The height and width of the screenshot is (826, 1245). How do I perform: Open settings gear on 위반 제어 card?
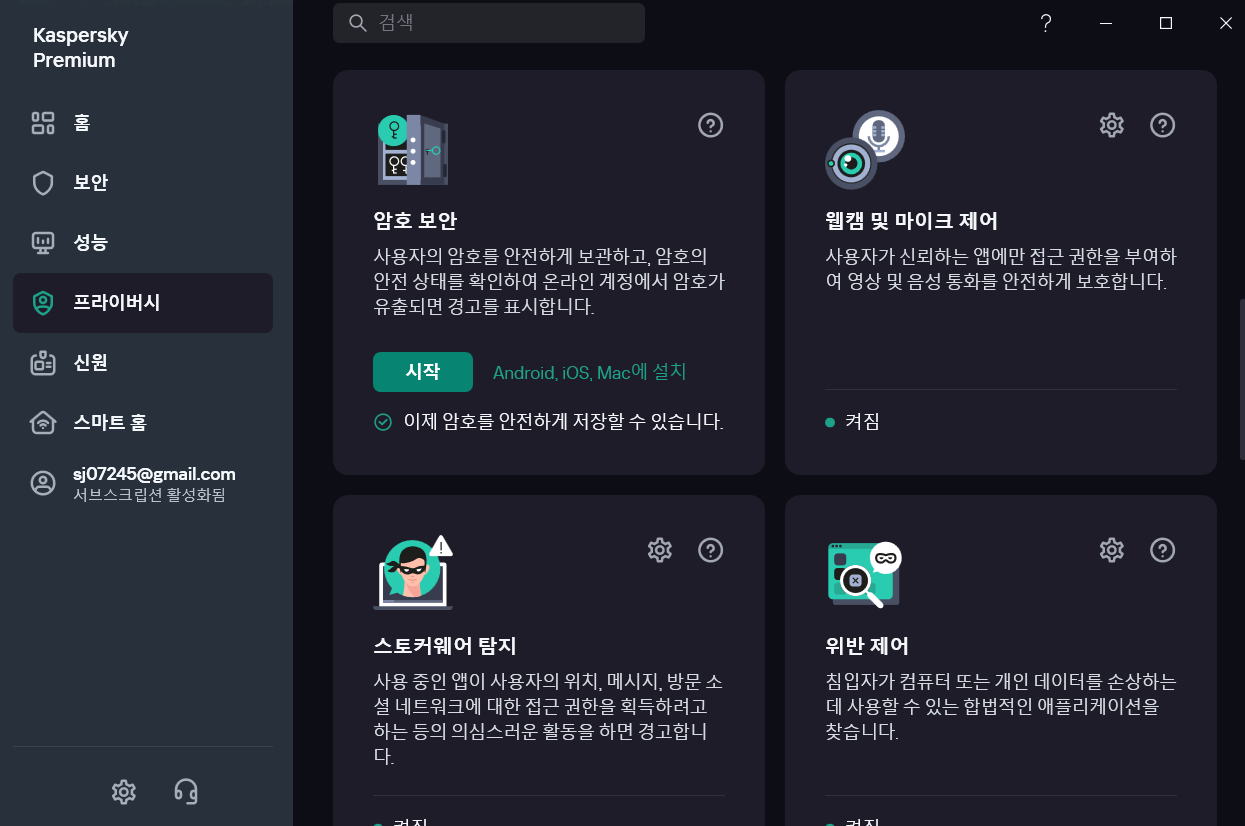[1111, 550]
